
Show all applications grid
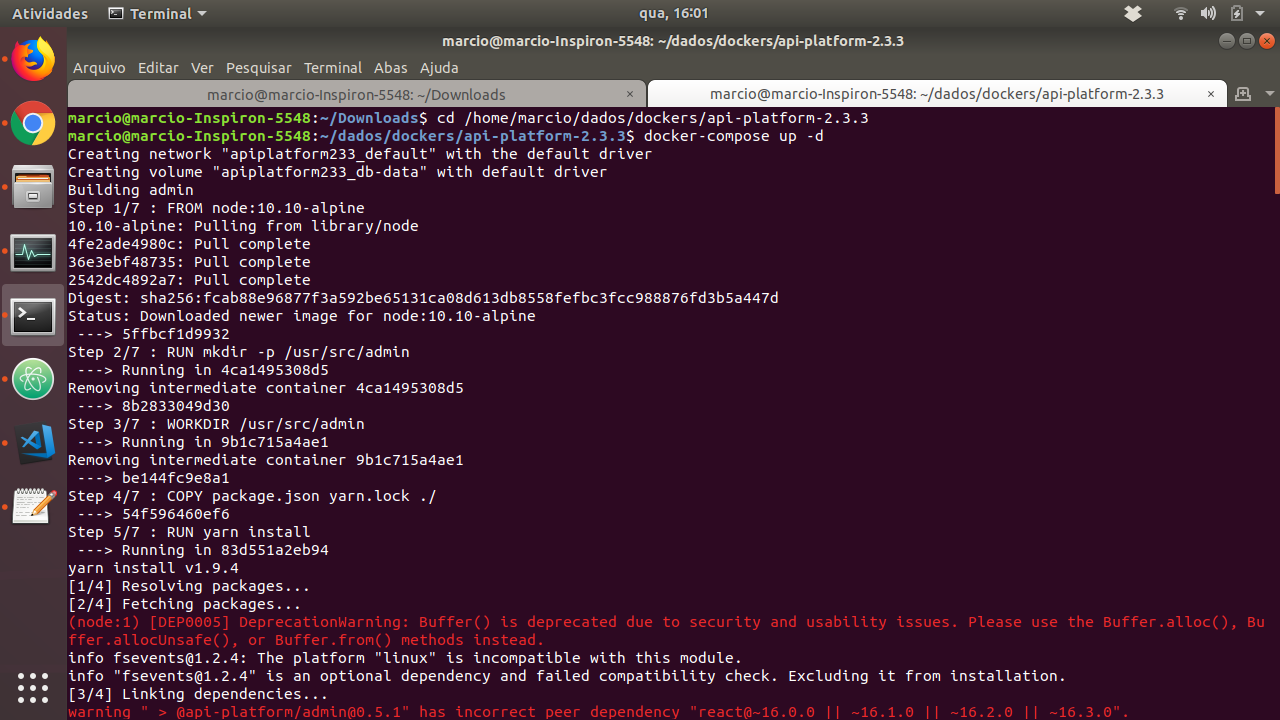(33, 687)
